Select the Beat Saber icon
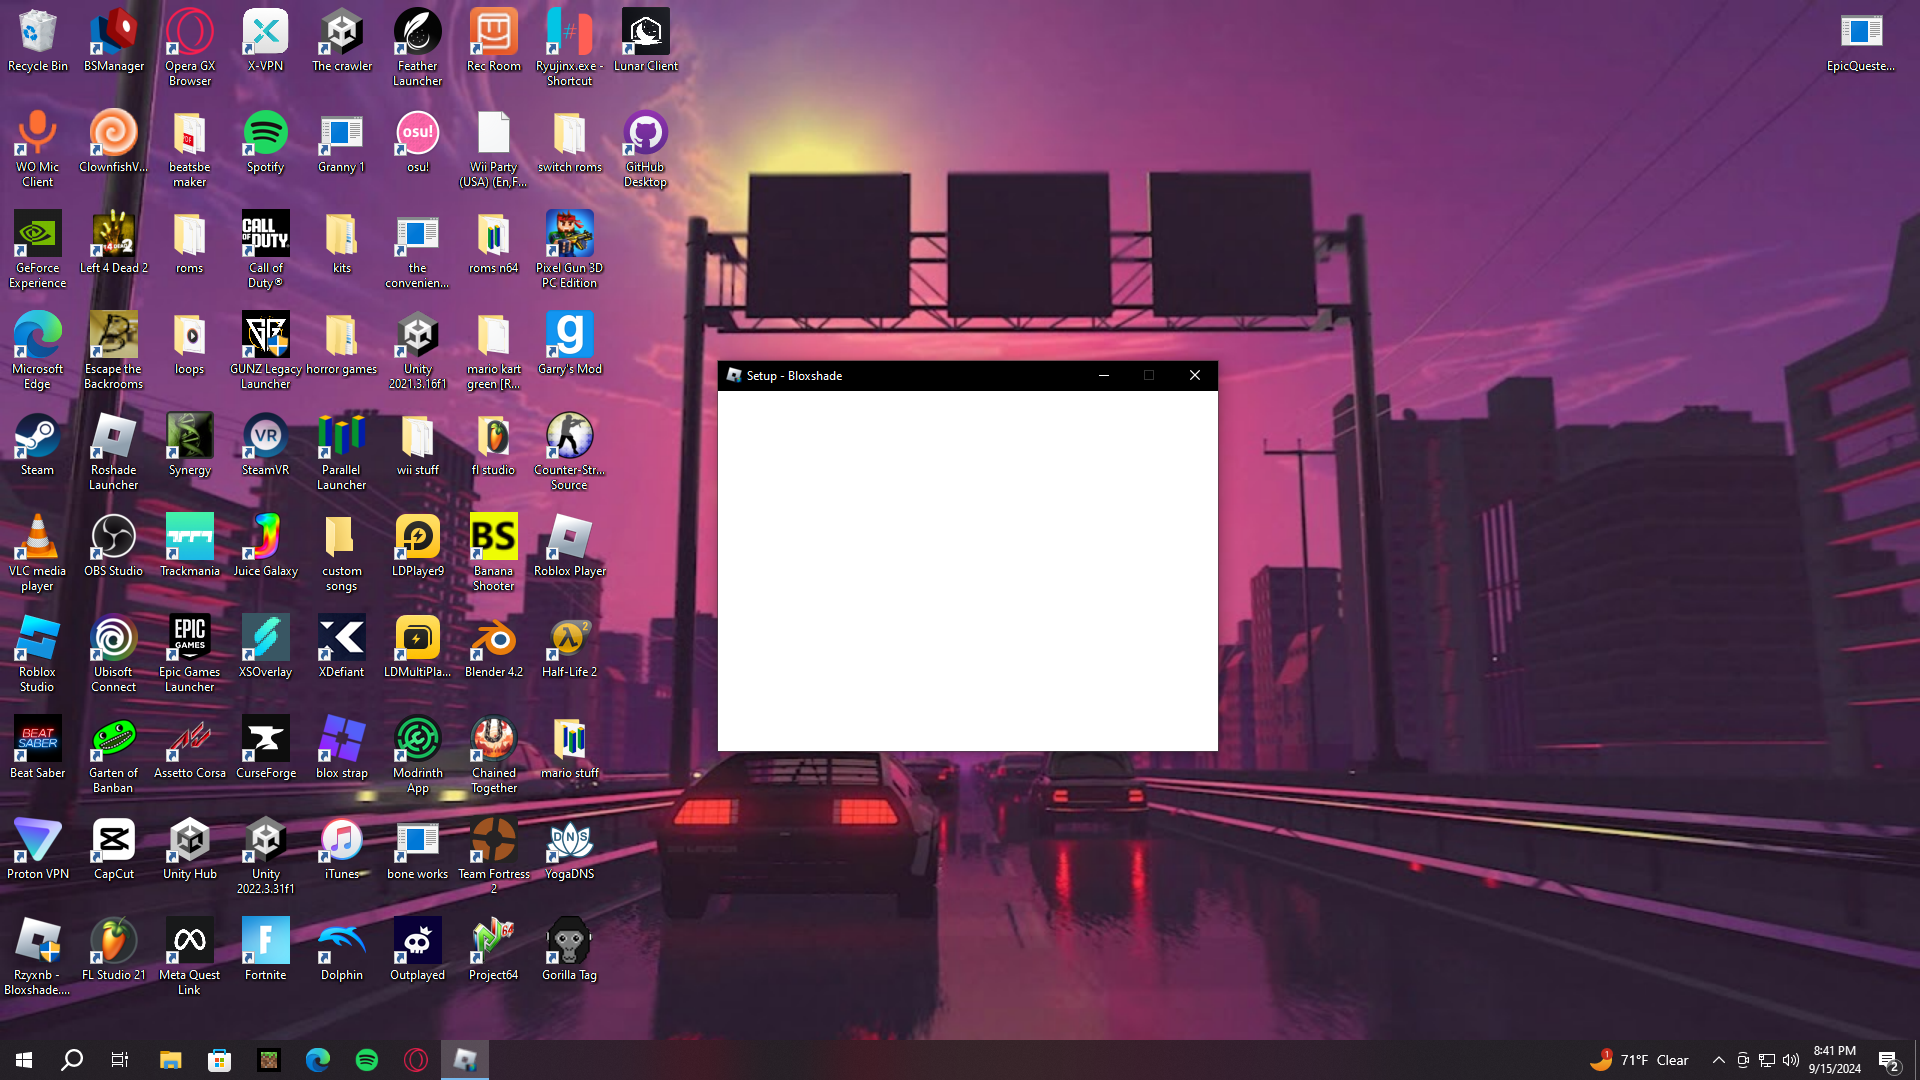 (37, 740)
